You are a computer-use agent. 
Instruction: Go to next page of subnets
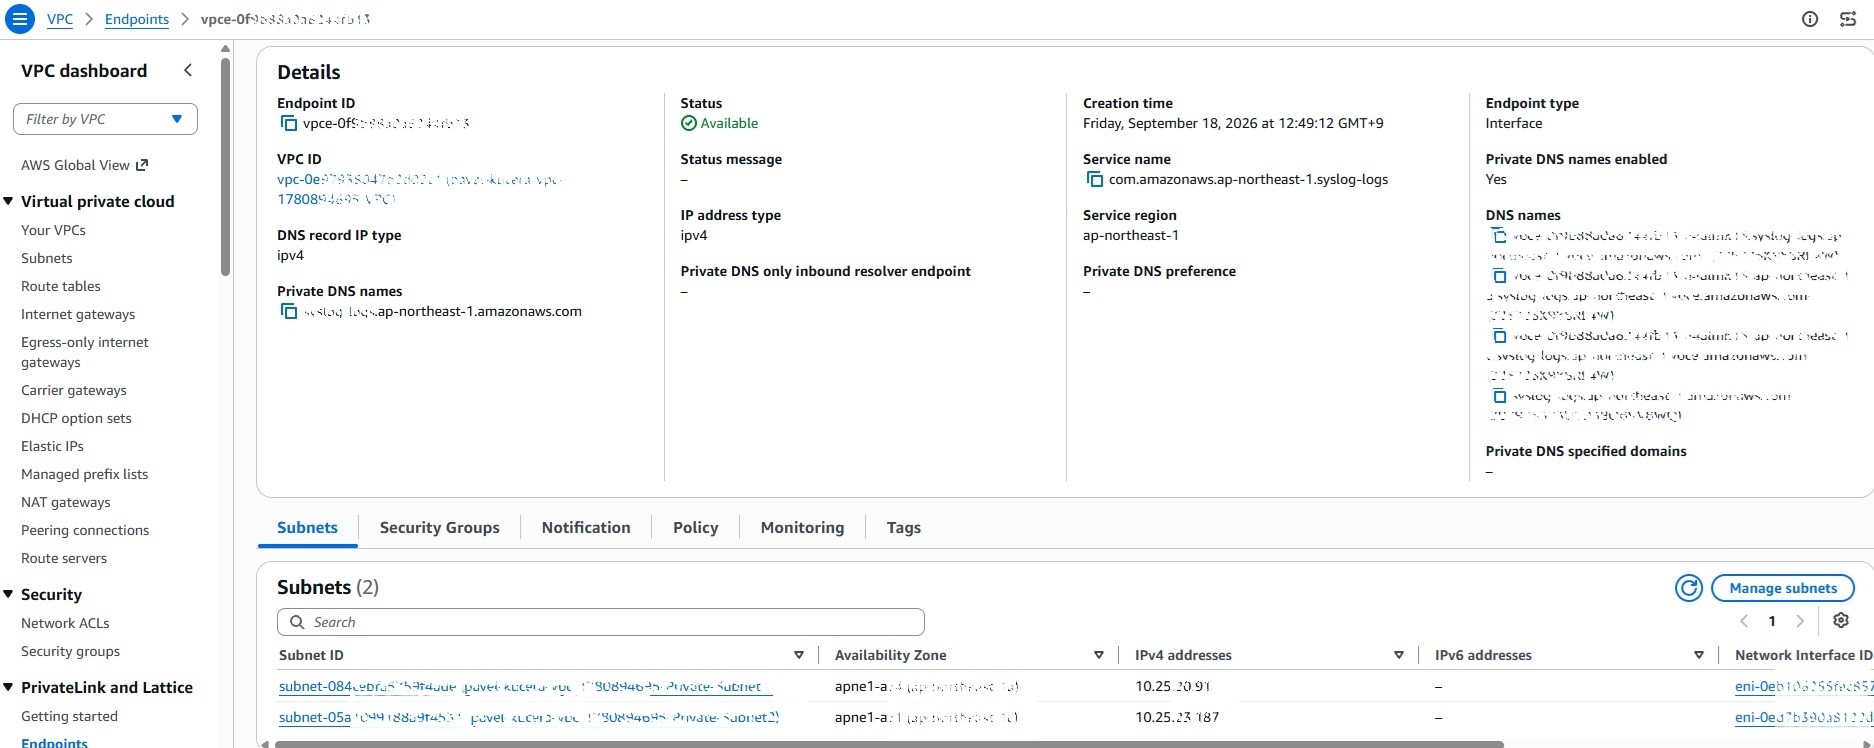point(1800,621)
